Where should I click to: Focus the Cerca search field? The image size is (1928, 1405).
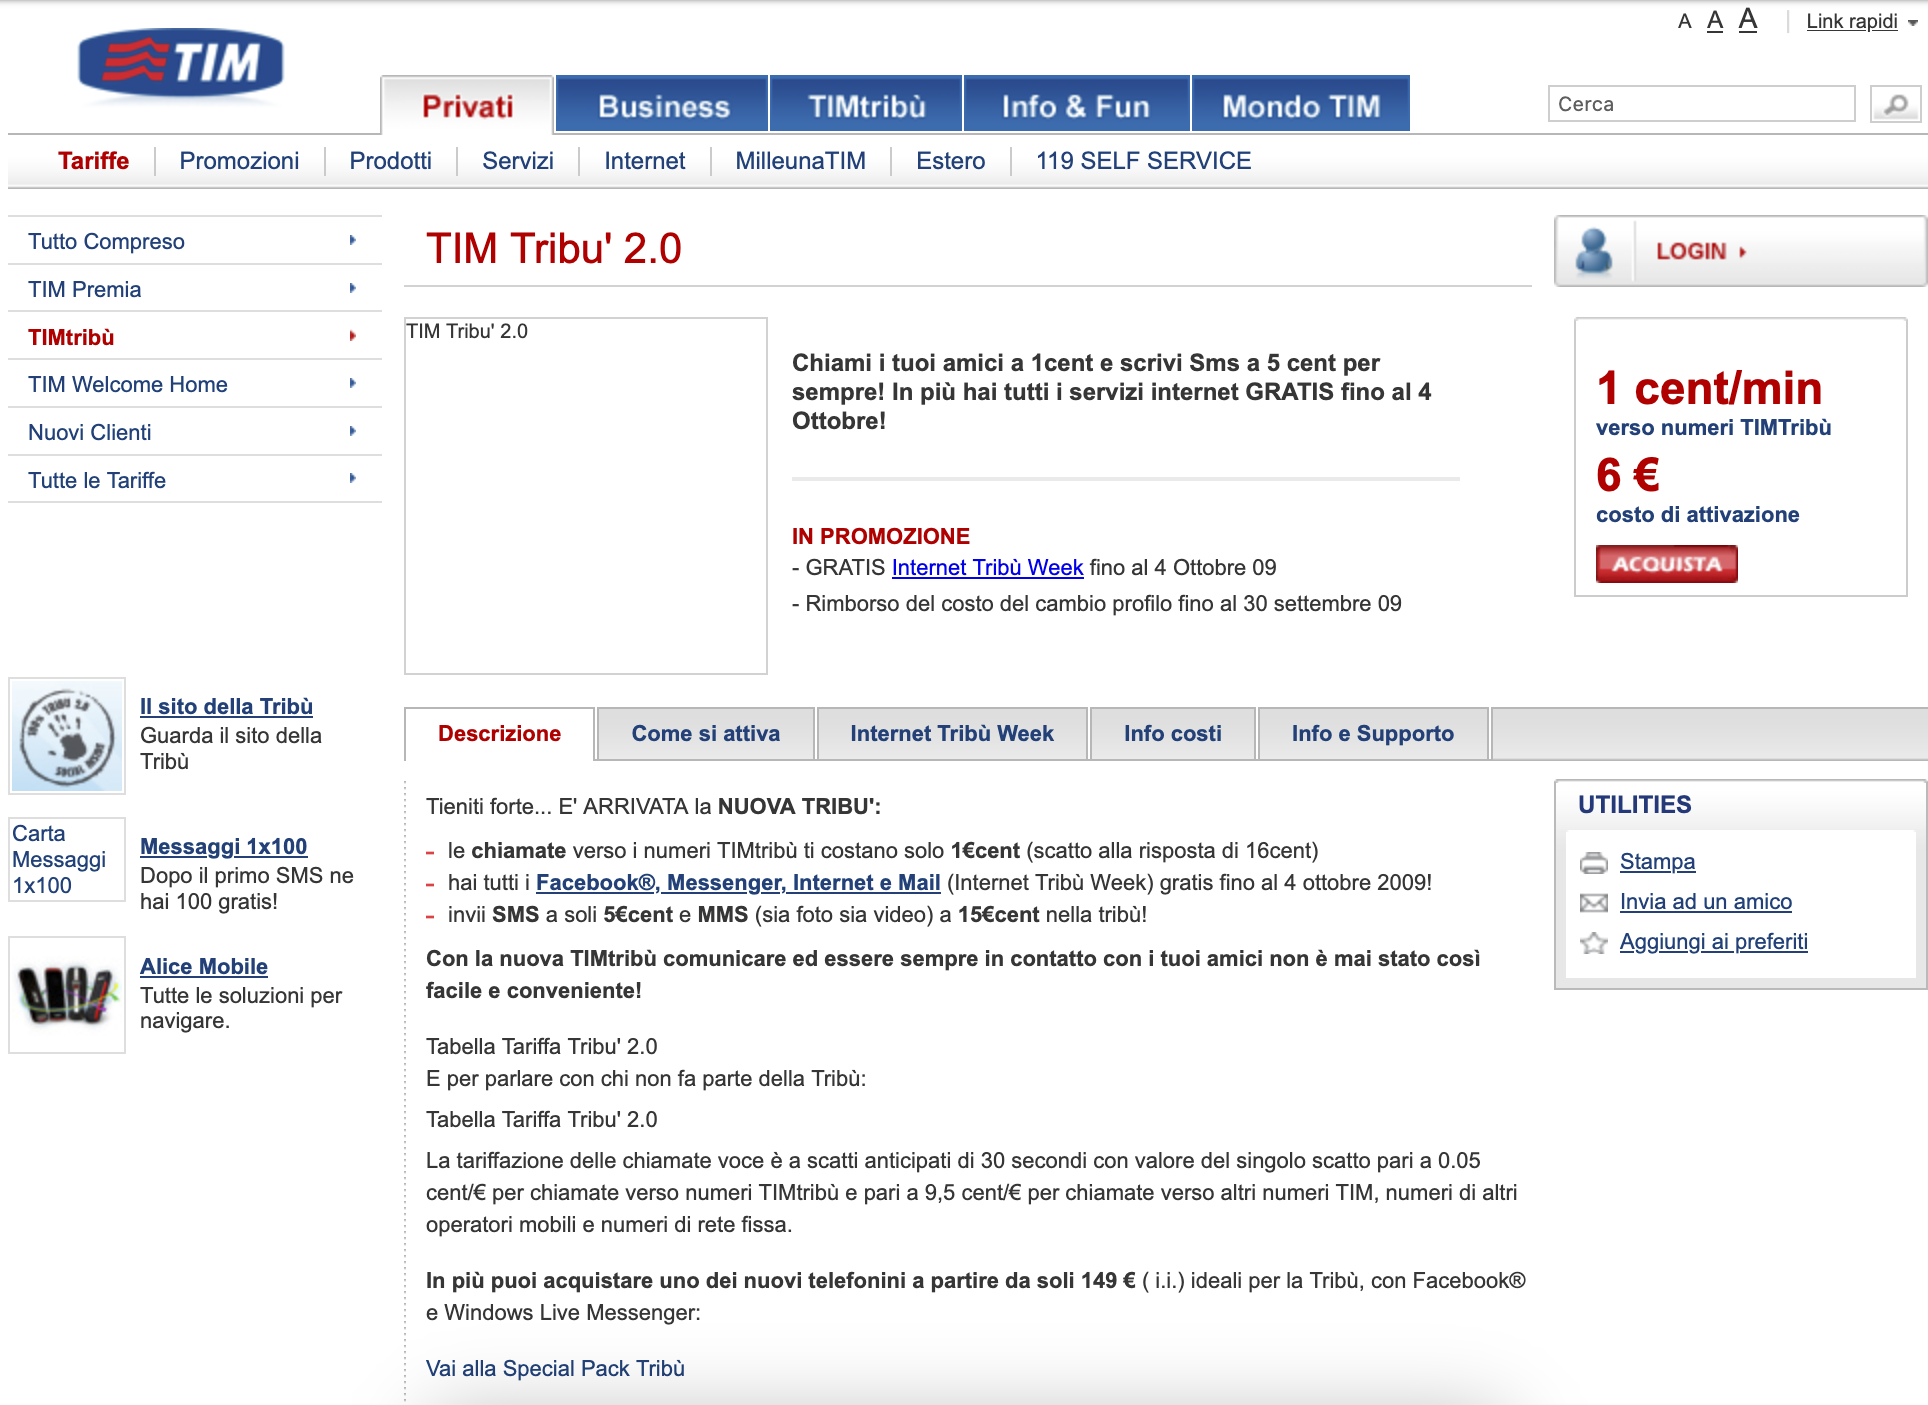1702,104
